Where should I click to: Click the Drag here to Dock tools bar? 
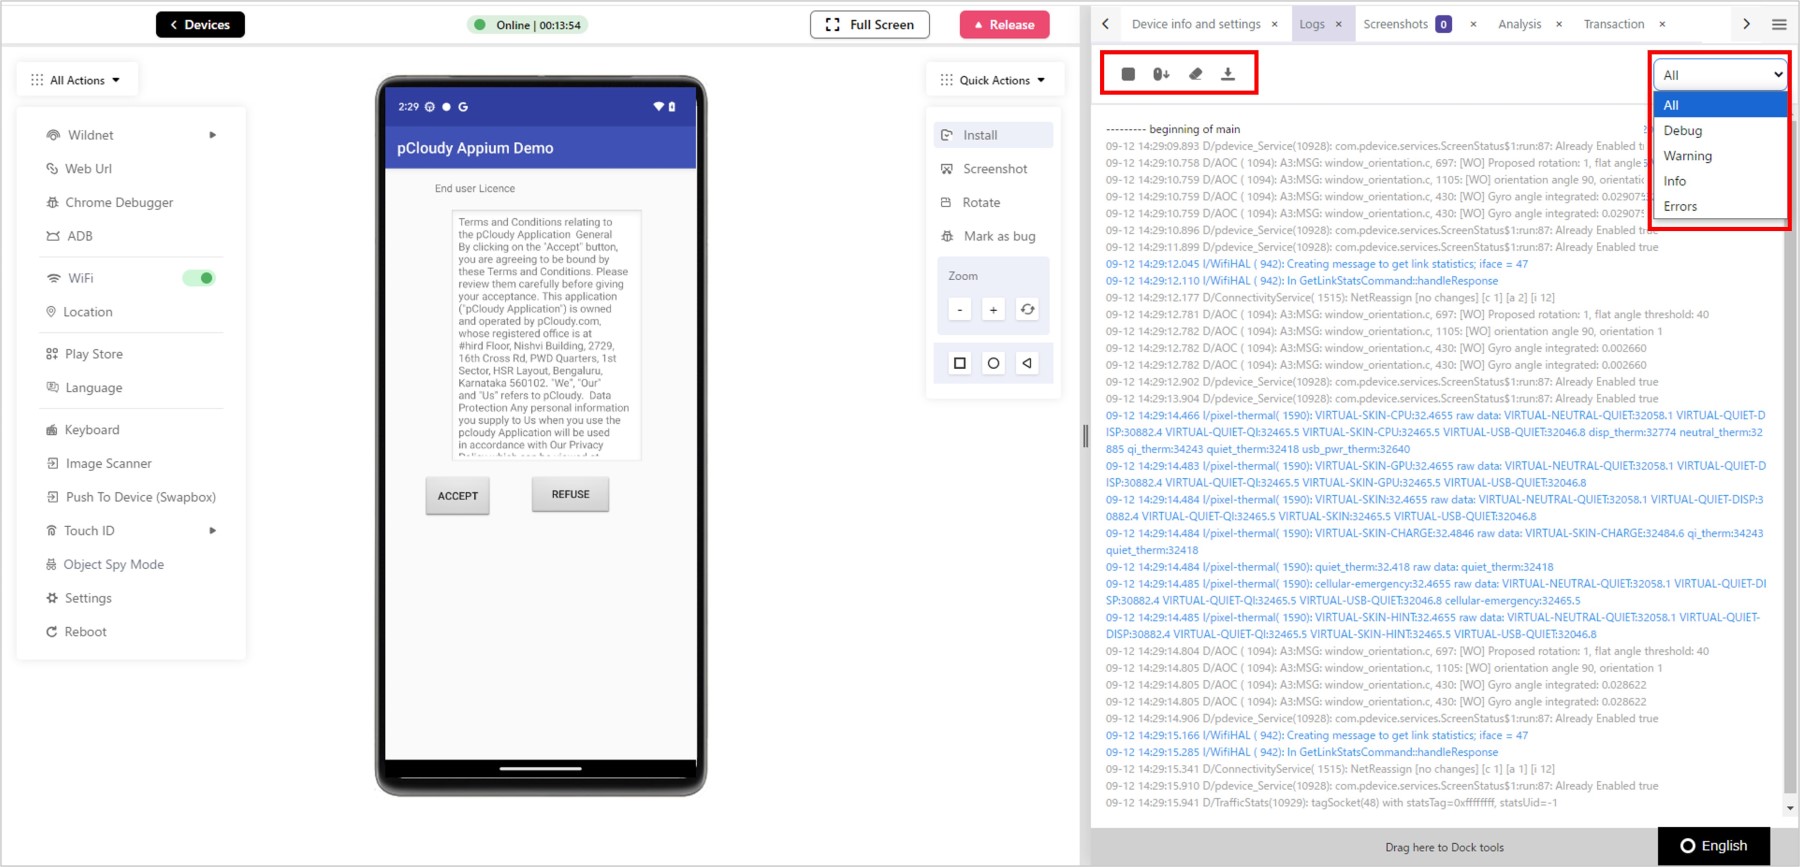1444,847
